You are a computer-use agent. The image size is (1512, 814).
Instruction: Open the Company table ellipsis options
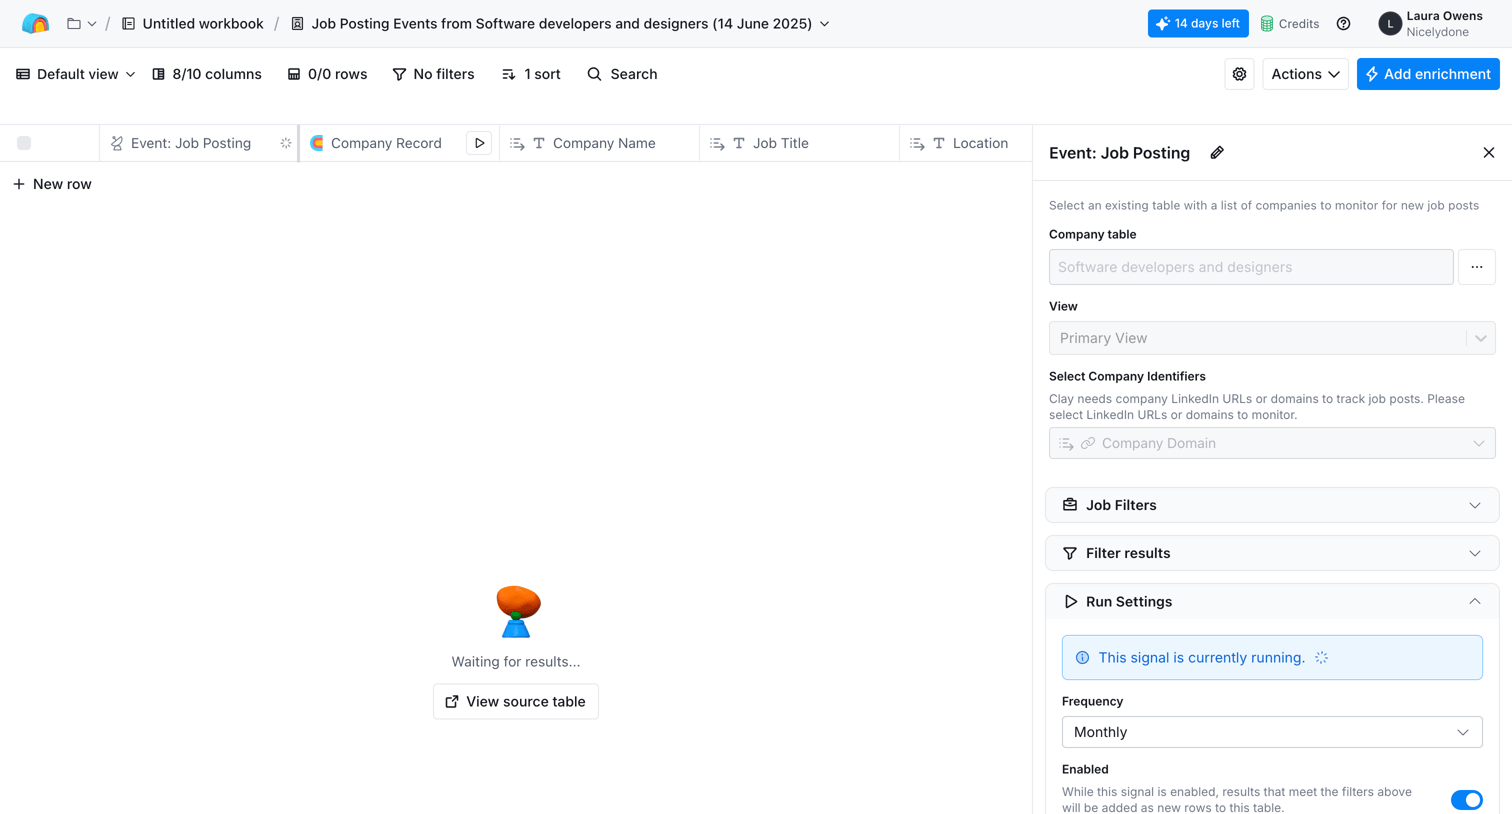pos(1476,267)
